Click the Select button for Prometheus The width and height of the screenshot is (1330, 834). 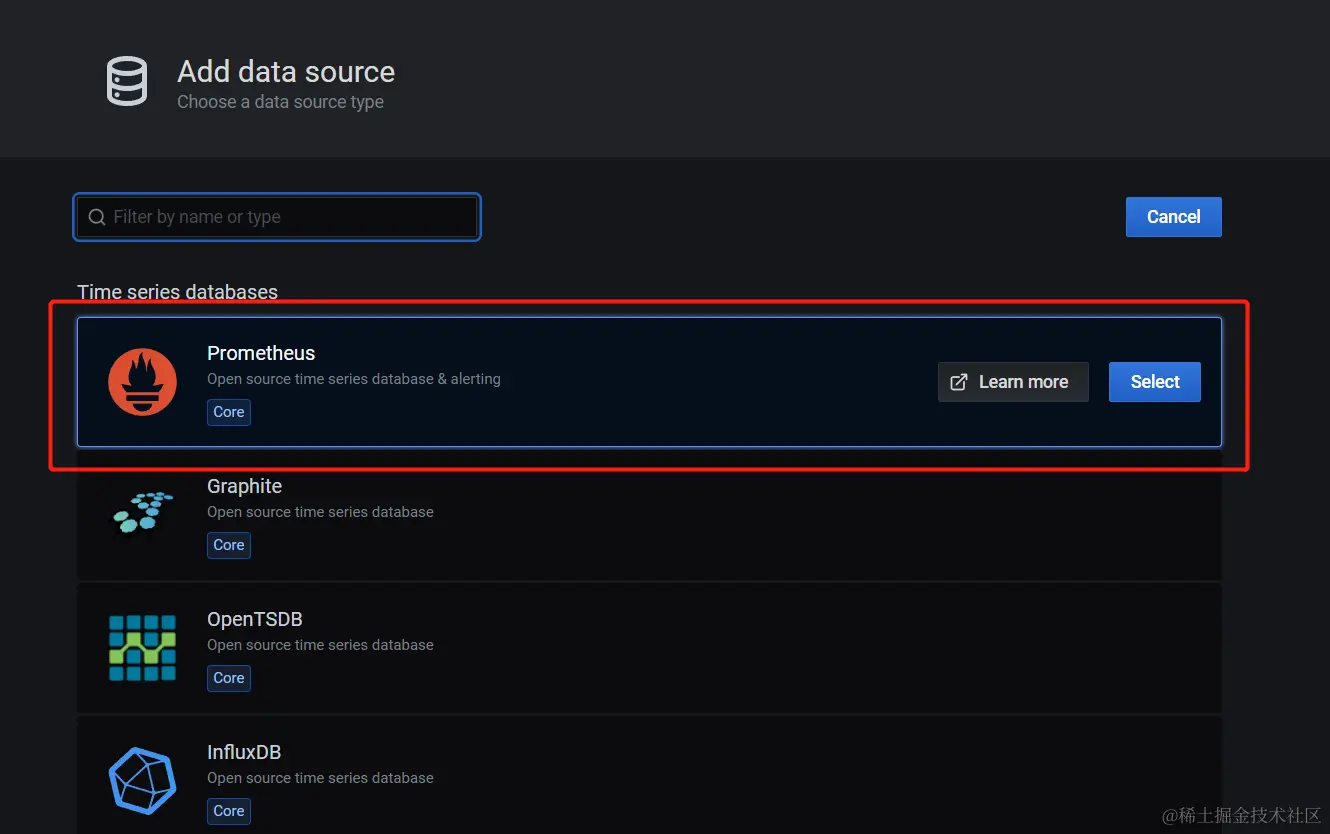point(1155,382)
